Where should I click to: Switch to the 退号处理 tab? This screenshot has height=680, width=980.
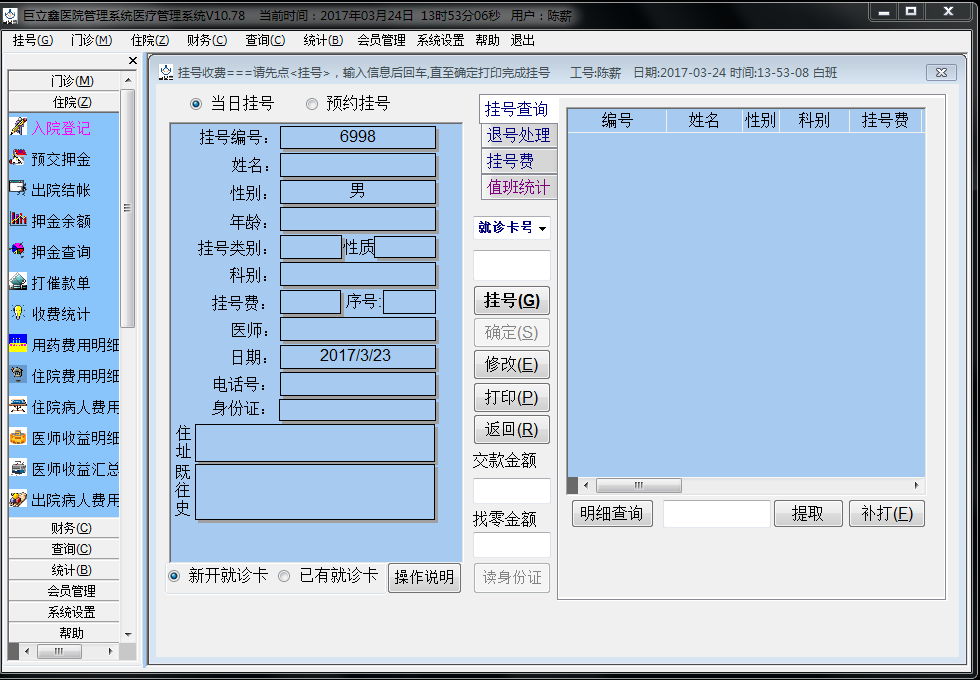[518, 135]
